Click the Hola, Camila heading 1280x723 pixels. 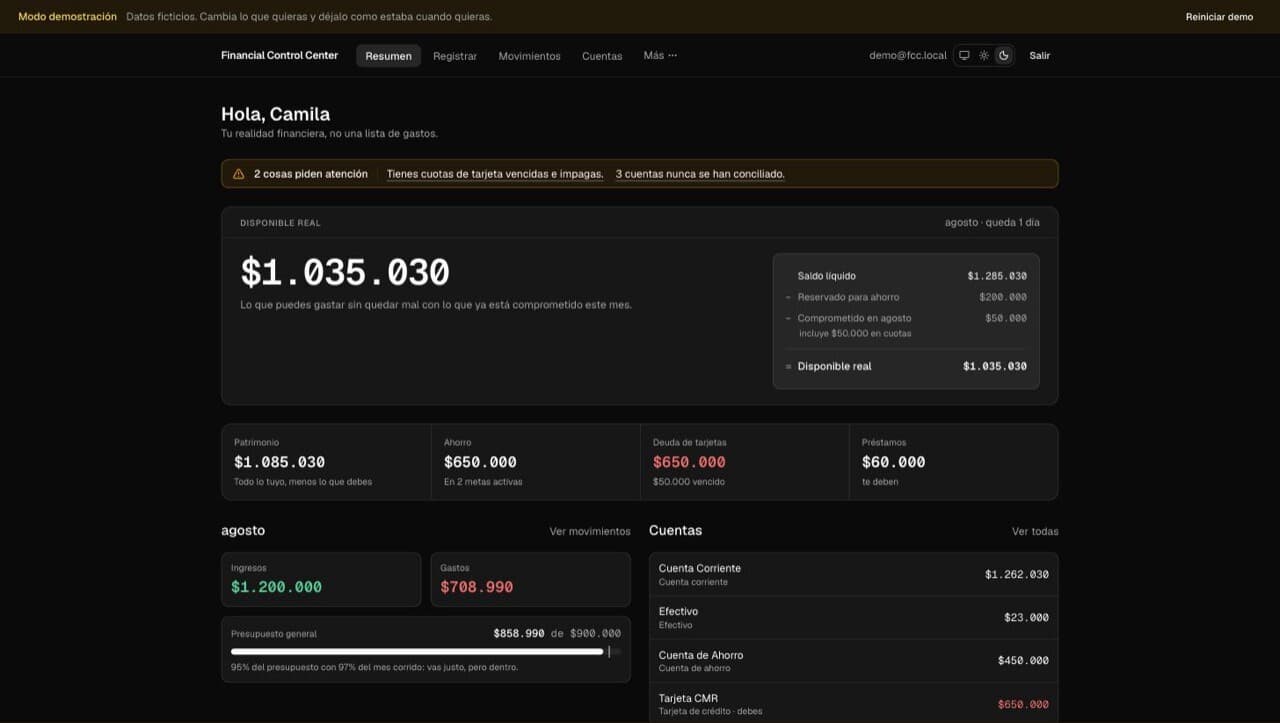pyautogui.click(x=276, y=114)
